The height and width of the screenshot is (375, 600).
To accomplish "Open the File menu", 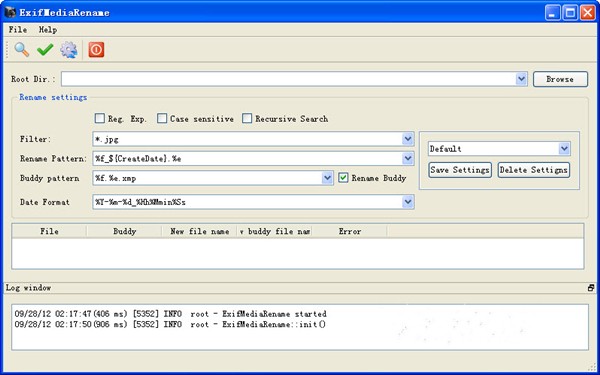I will coord(18,29).
